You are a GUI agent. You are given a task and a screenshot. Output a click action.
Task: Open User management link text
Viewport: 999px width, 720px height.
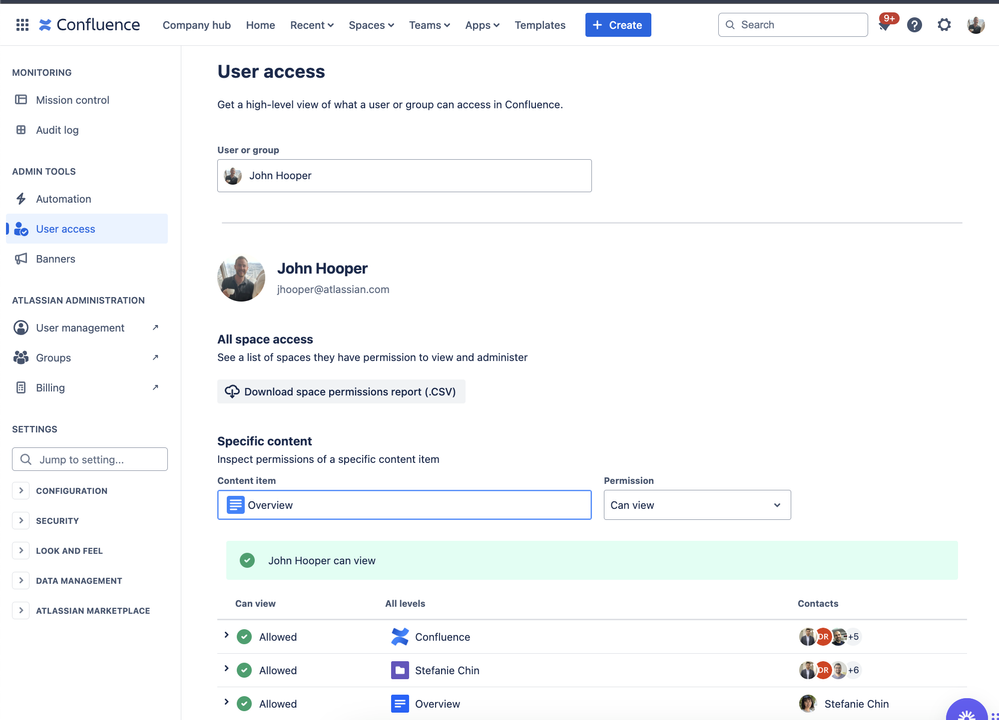80,328
